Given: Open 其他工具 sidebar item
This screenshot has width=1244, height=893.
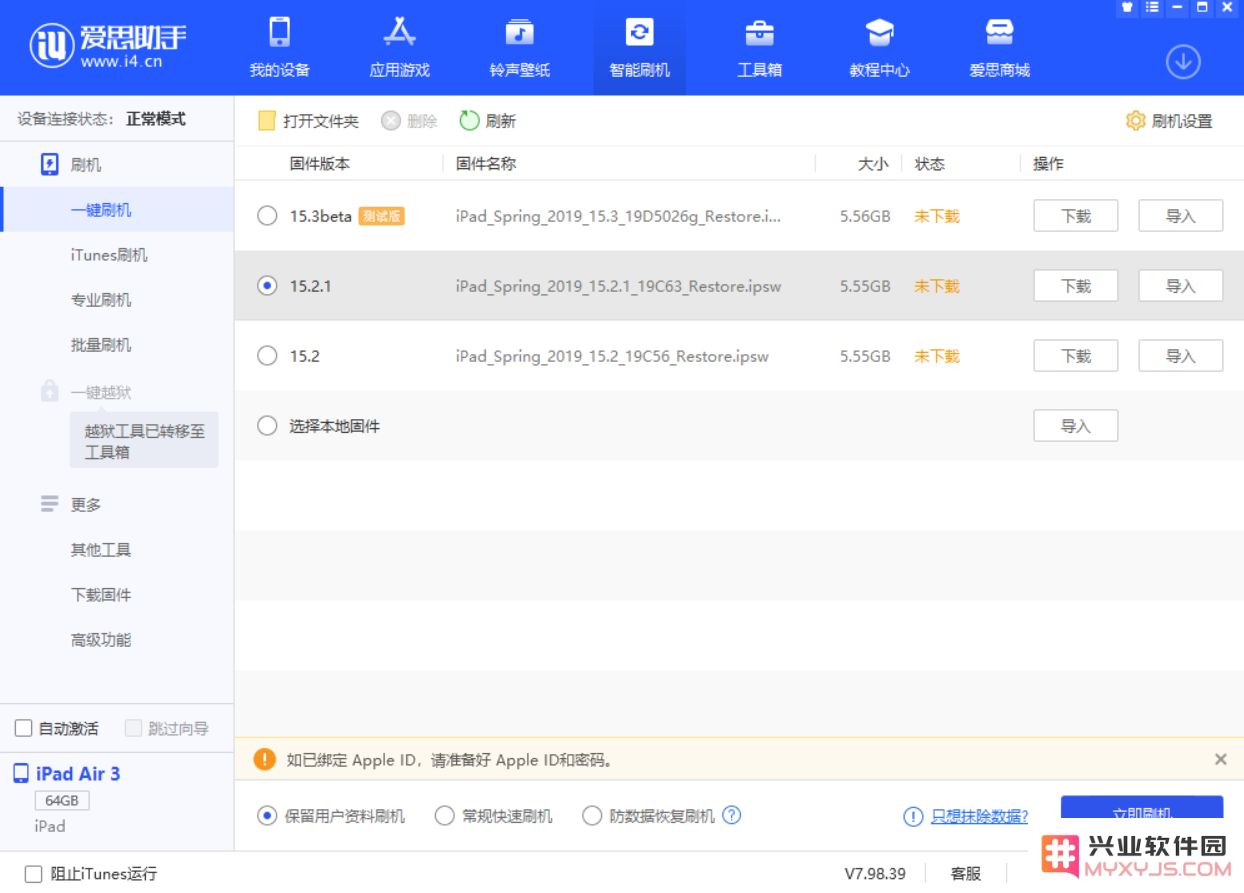Looking at the screenshot, I should click(x=101, y=550).
